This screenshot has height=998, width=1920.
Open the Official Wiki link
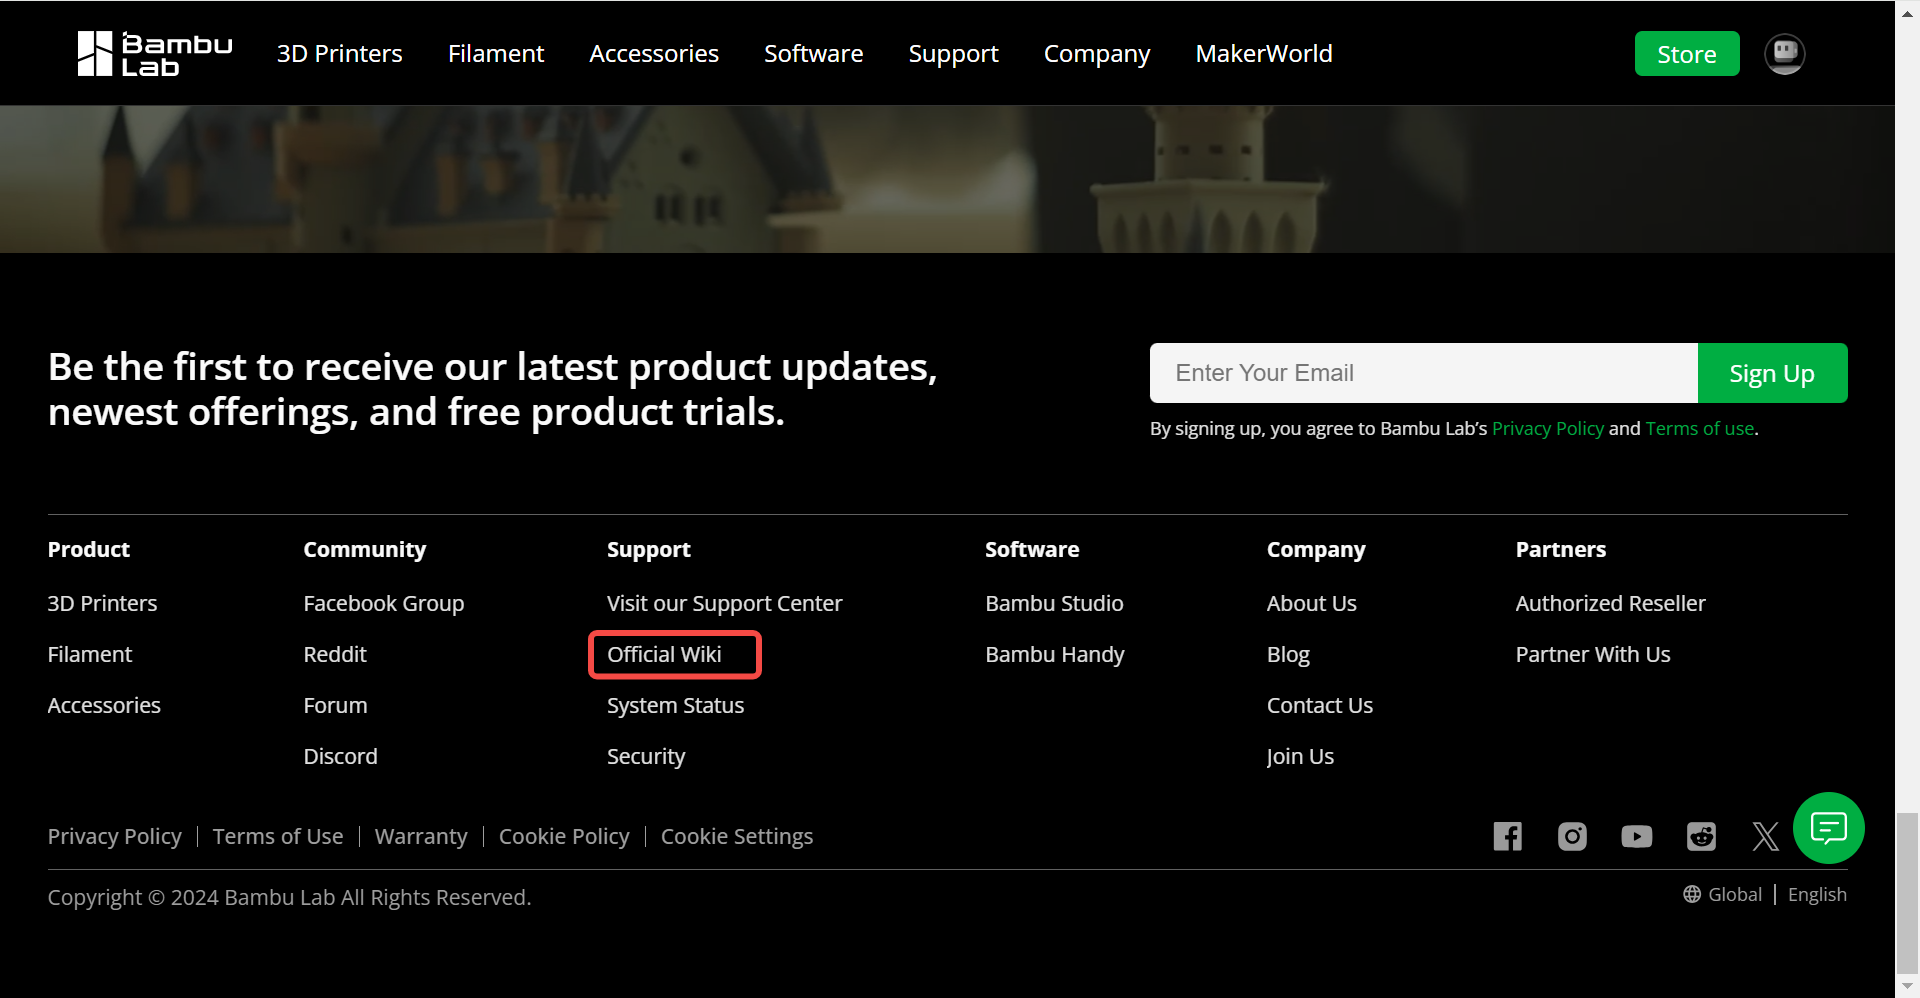[x=664, y=654]
